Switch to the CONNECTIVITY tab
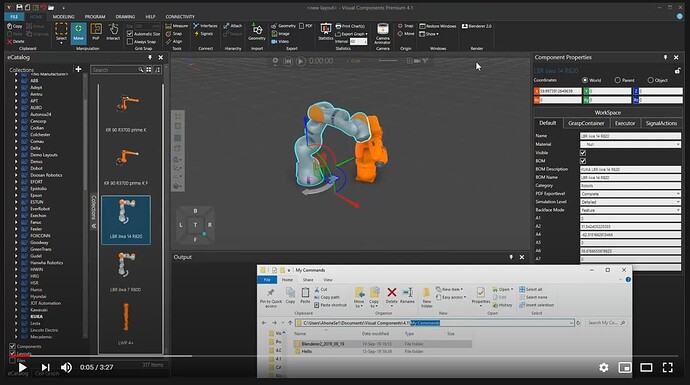 [180, 17]
